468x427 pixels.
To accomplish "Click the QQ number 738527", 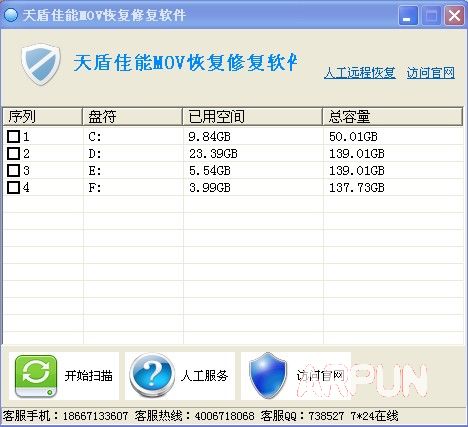I will pyautogui.click(x=326, y=416).
